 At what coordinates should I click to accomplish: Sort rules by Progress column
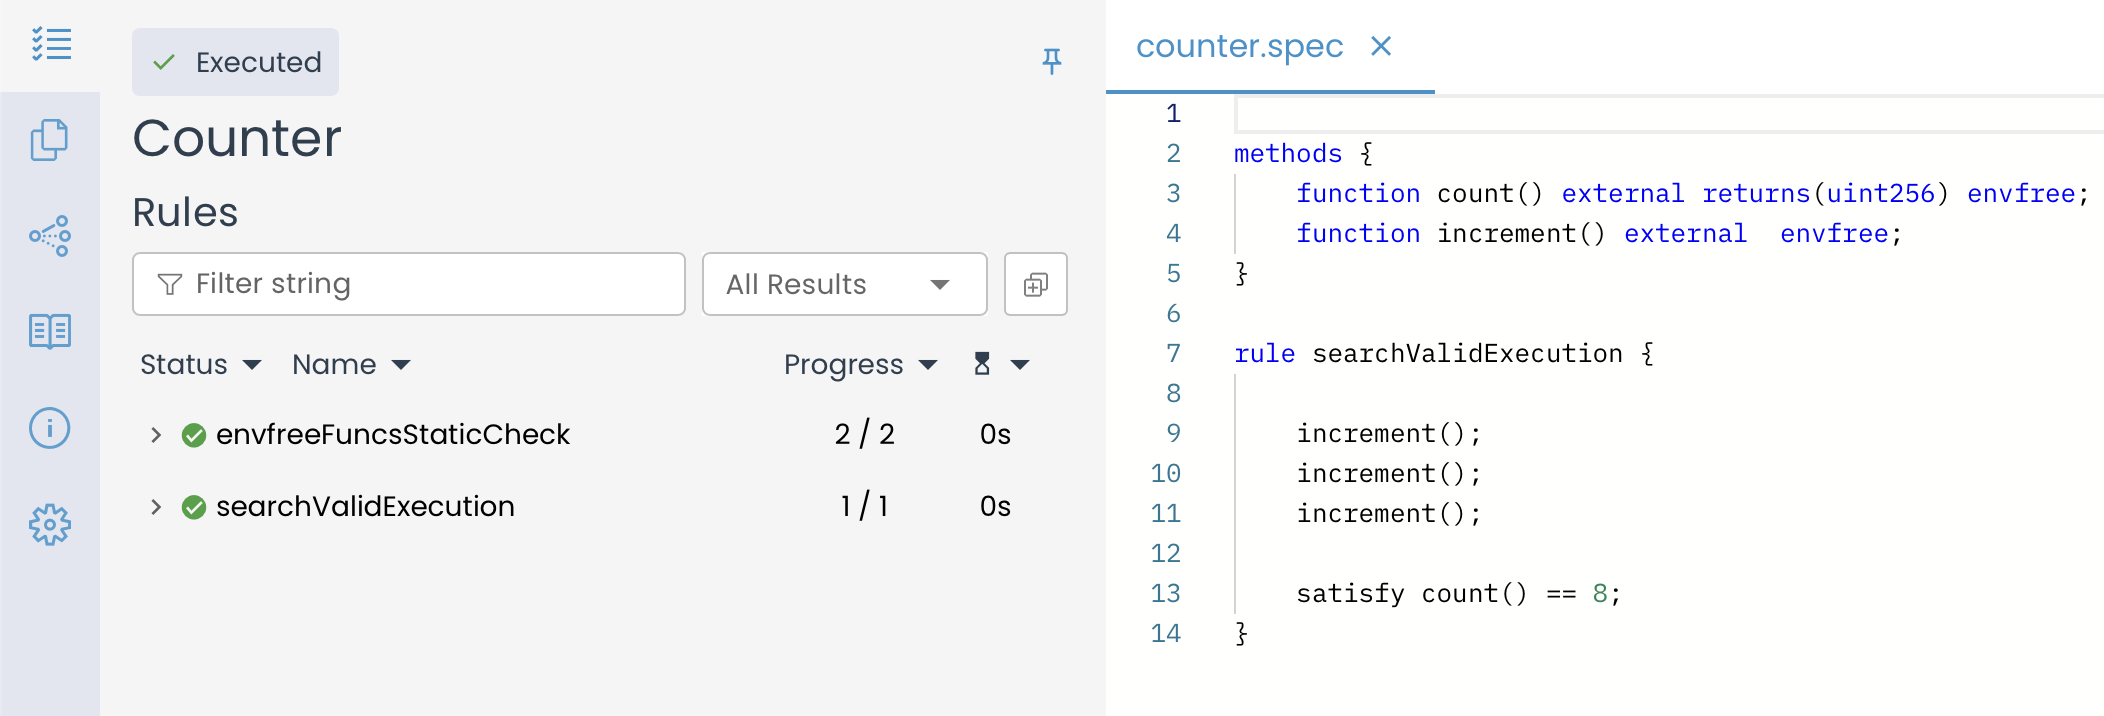860,365
